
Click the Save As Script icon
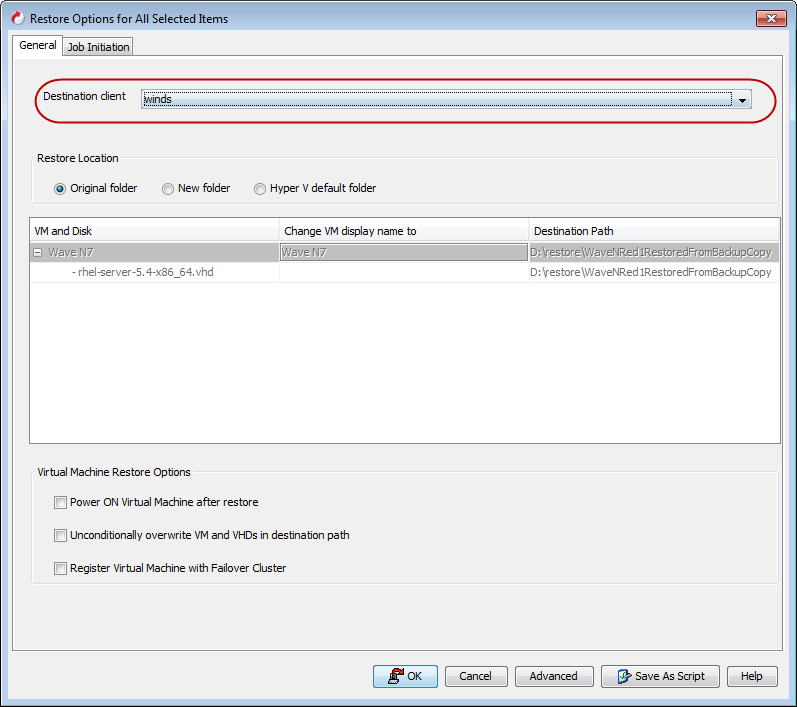pos(622,677)
